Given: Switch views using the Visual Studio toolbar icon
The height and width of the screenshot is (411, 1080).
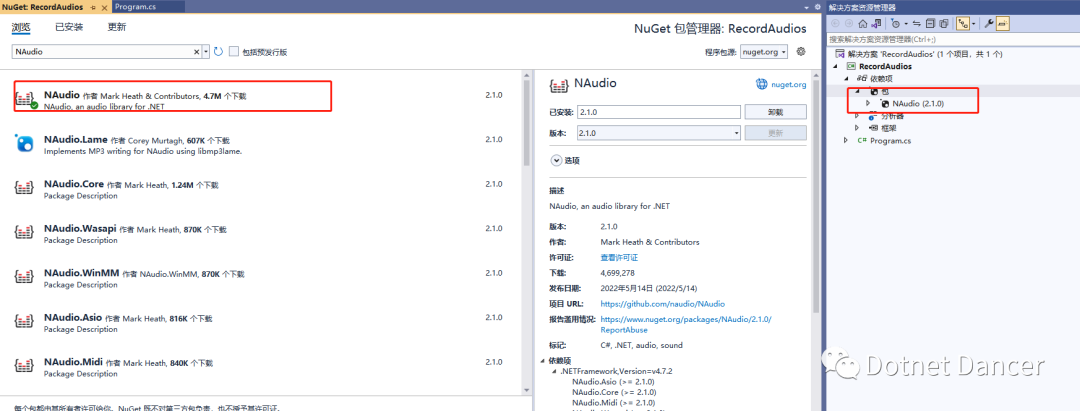Looking at the screenshot, I should tap(876, 23).
